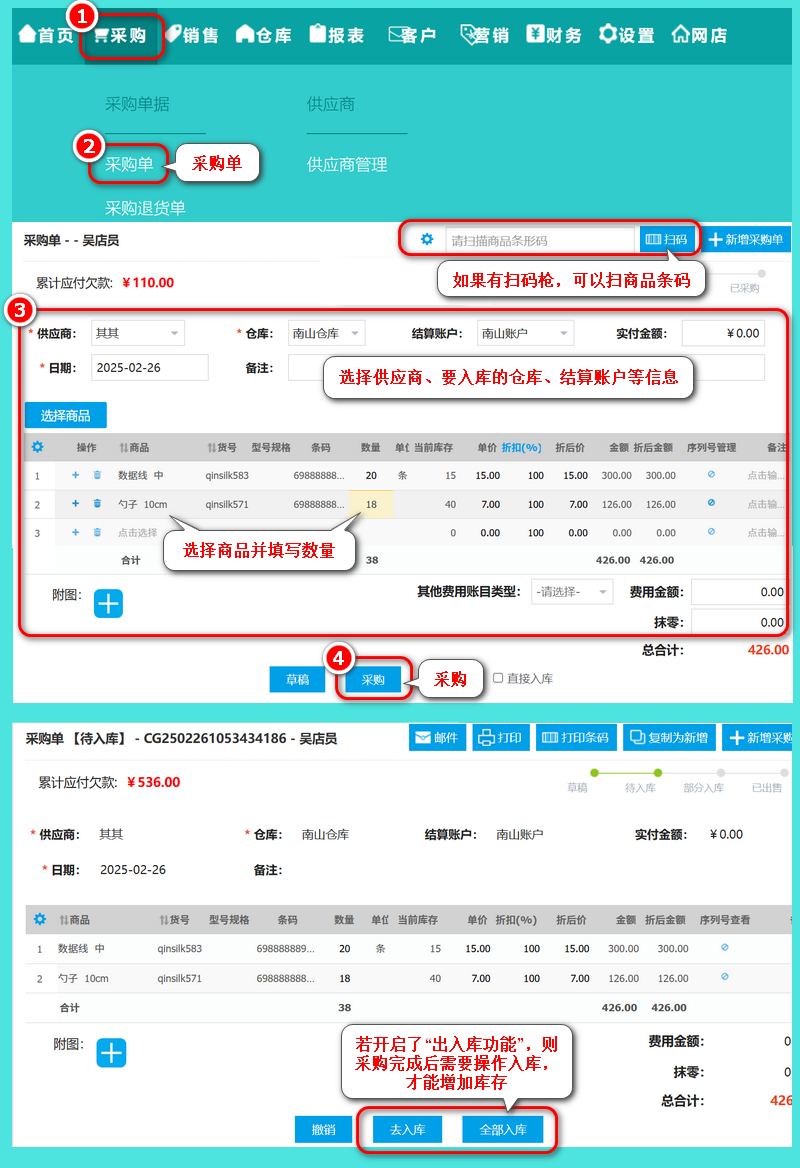This screenshot has height=1168, width=800.
Task: Add a row after 数据线 row
Action: [75, 474]
